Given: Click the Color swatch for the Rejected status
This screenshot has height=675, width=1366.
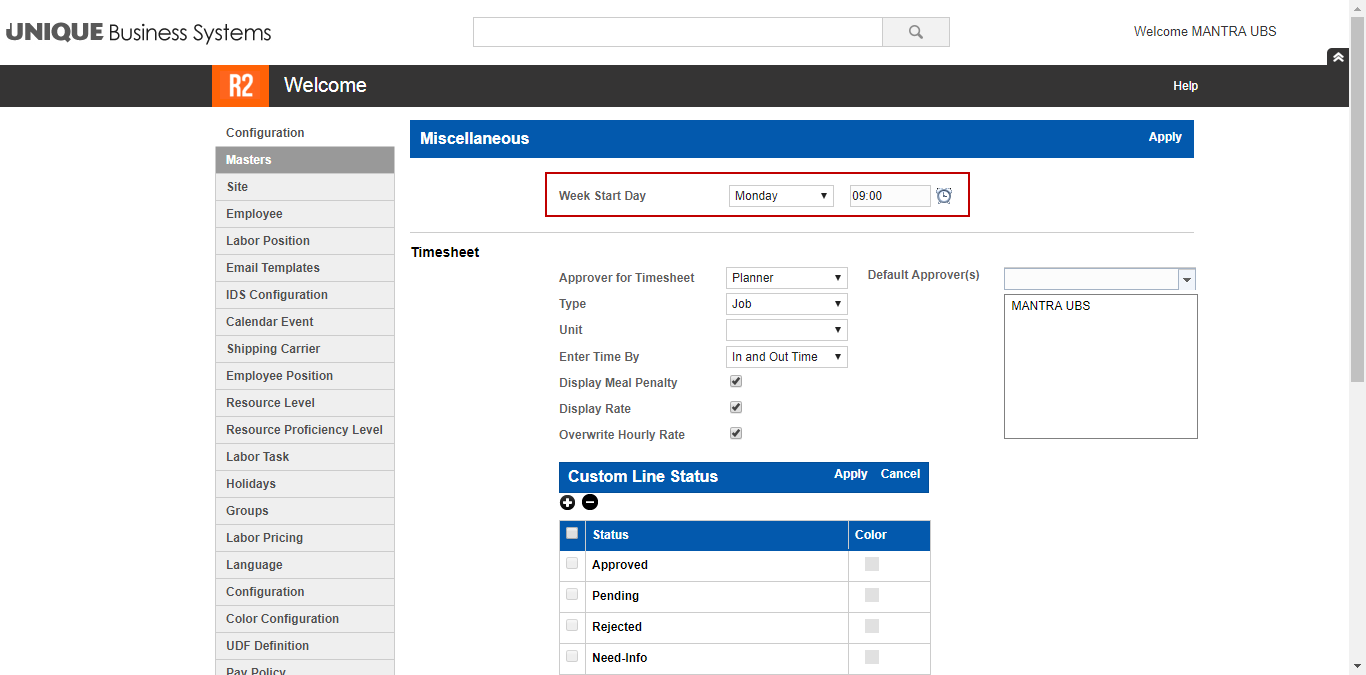Looking at the screenshot, I should (x=871, y=624).
